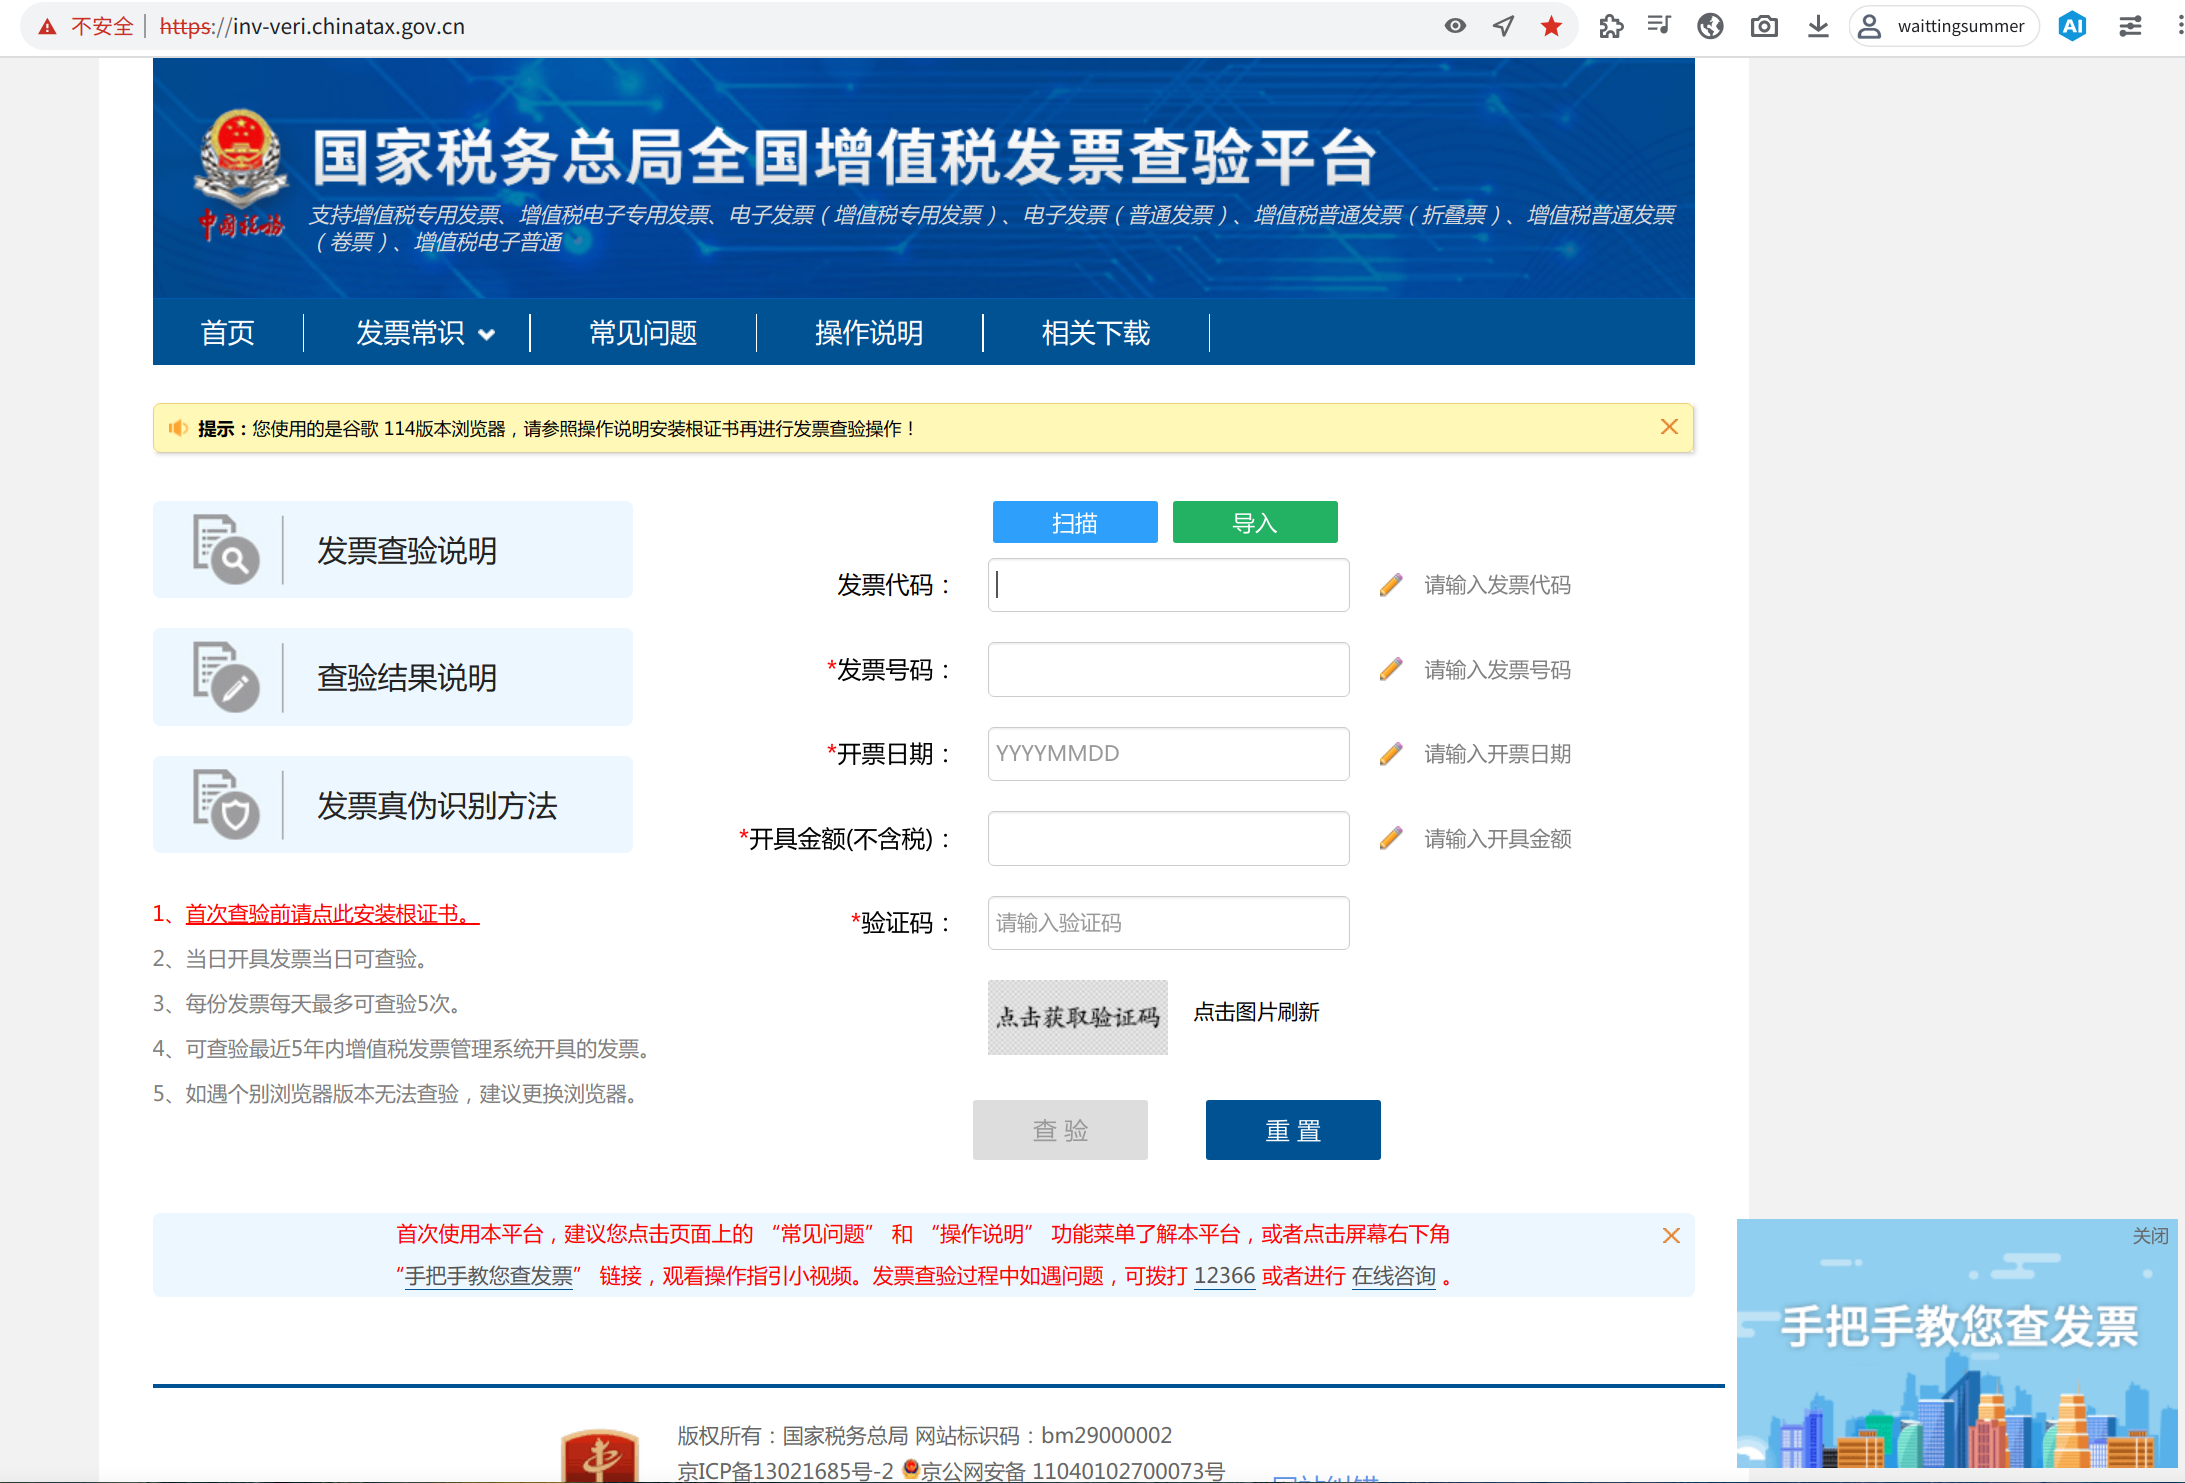The image size is (2185, 1483).
Task: Open the browser extensions puzzle icon
Action: click(1610, 26)
